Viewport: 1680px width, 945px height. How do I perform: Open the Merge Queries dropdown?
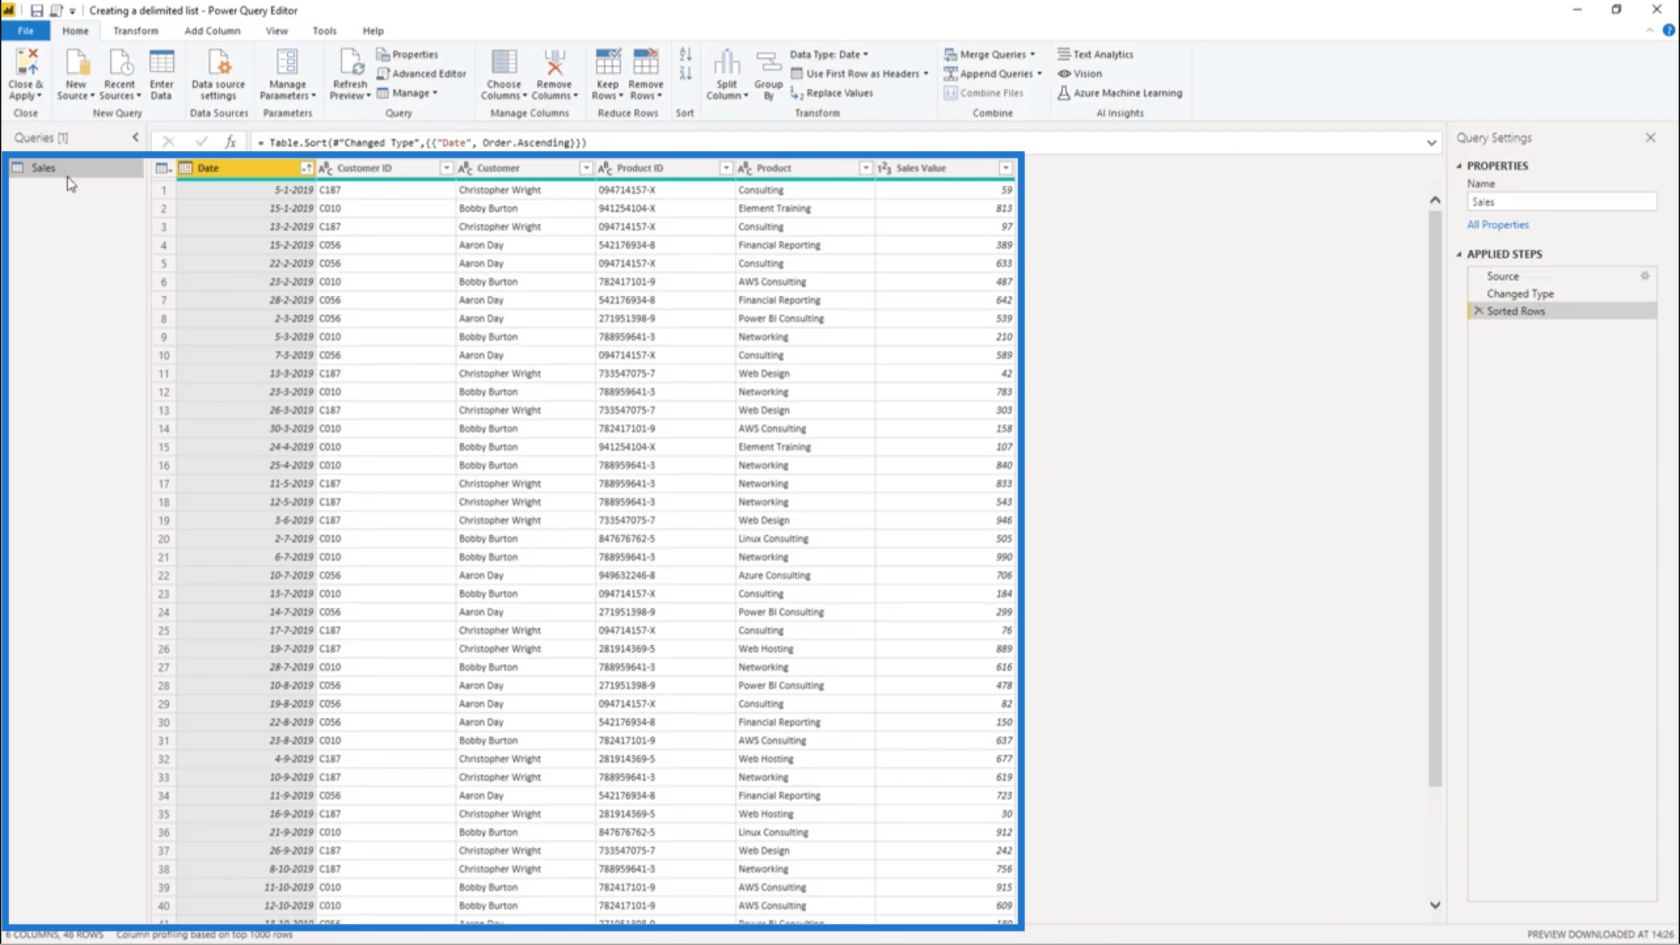[990, 54]
